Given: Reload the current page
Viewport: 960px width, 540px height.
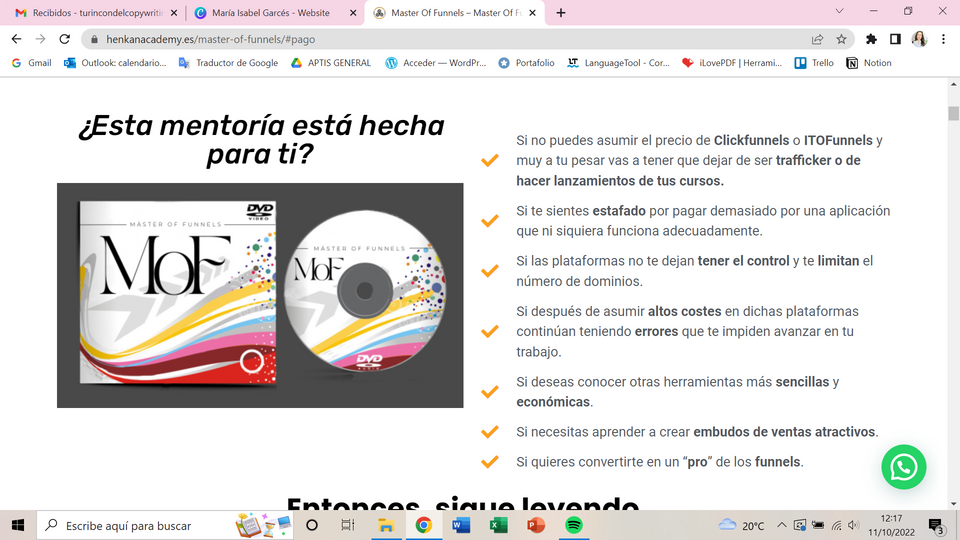Looking at the screenshot, I should pyautogui.click(x=64, y=39).
